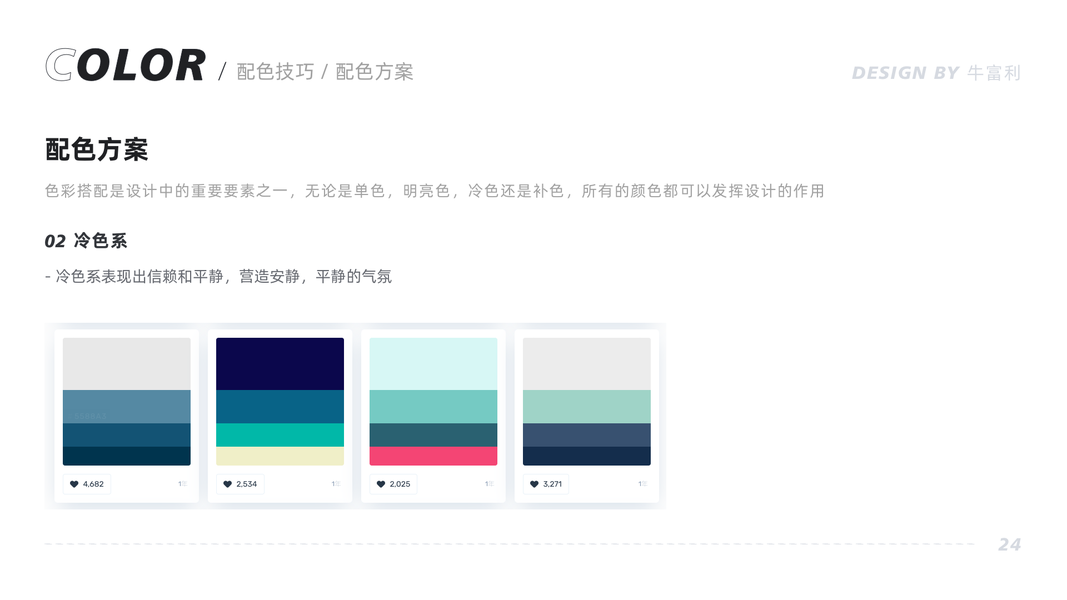Click the 配色方案 breadcrumb in header
The width and height of the screenshot is (1067, 600).
click(374, 71)
